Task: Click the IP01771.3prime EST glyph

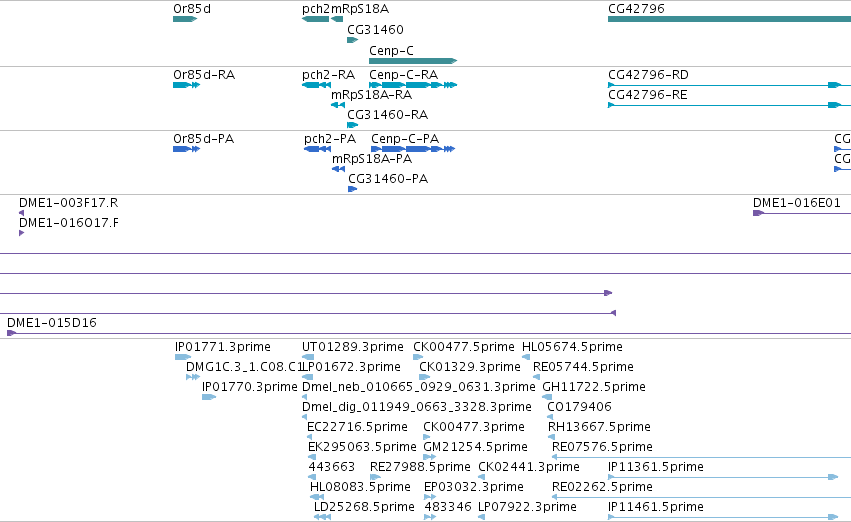Action: click(182, 357)
